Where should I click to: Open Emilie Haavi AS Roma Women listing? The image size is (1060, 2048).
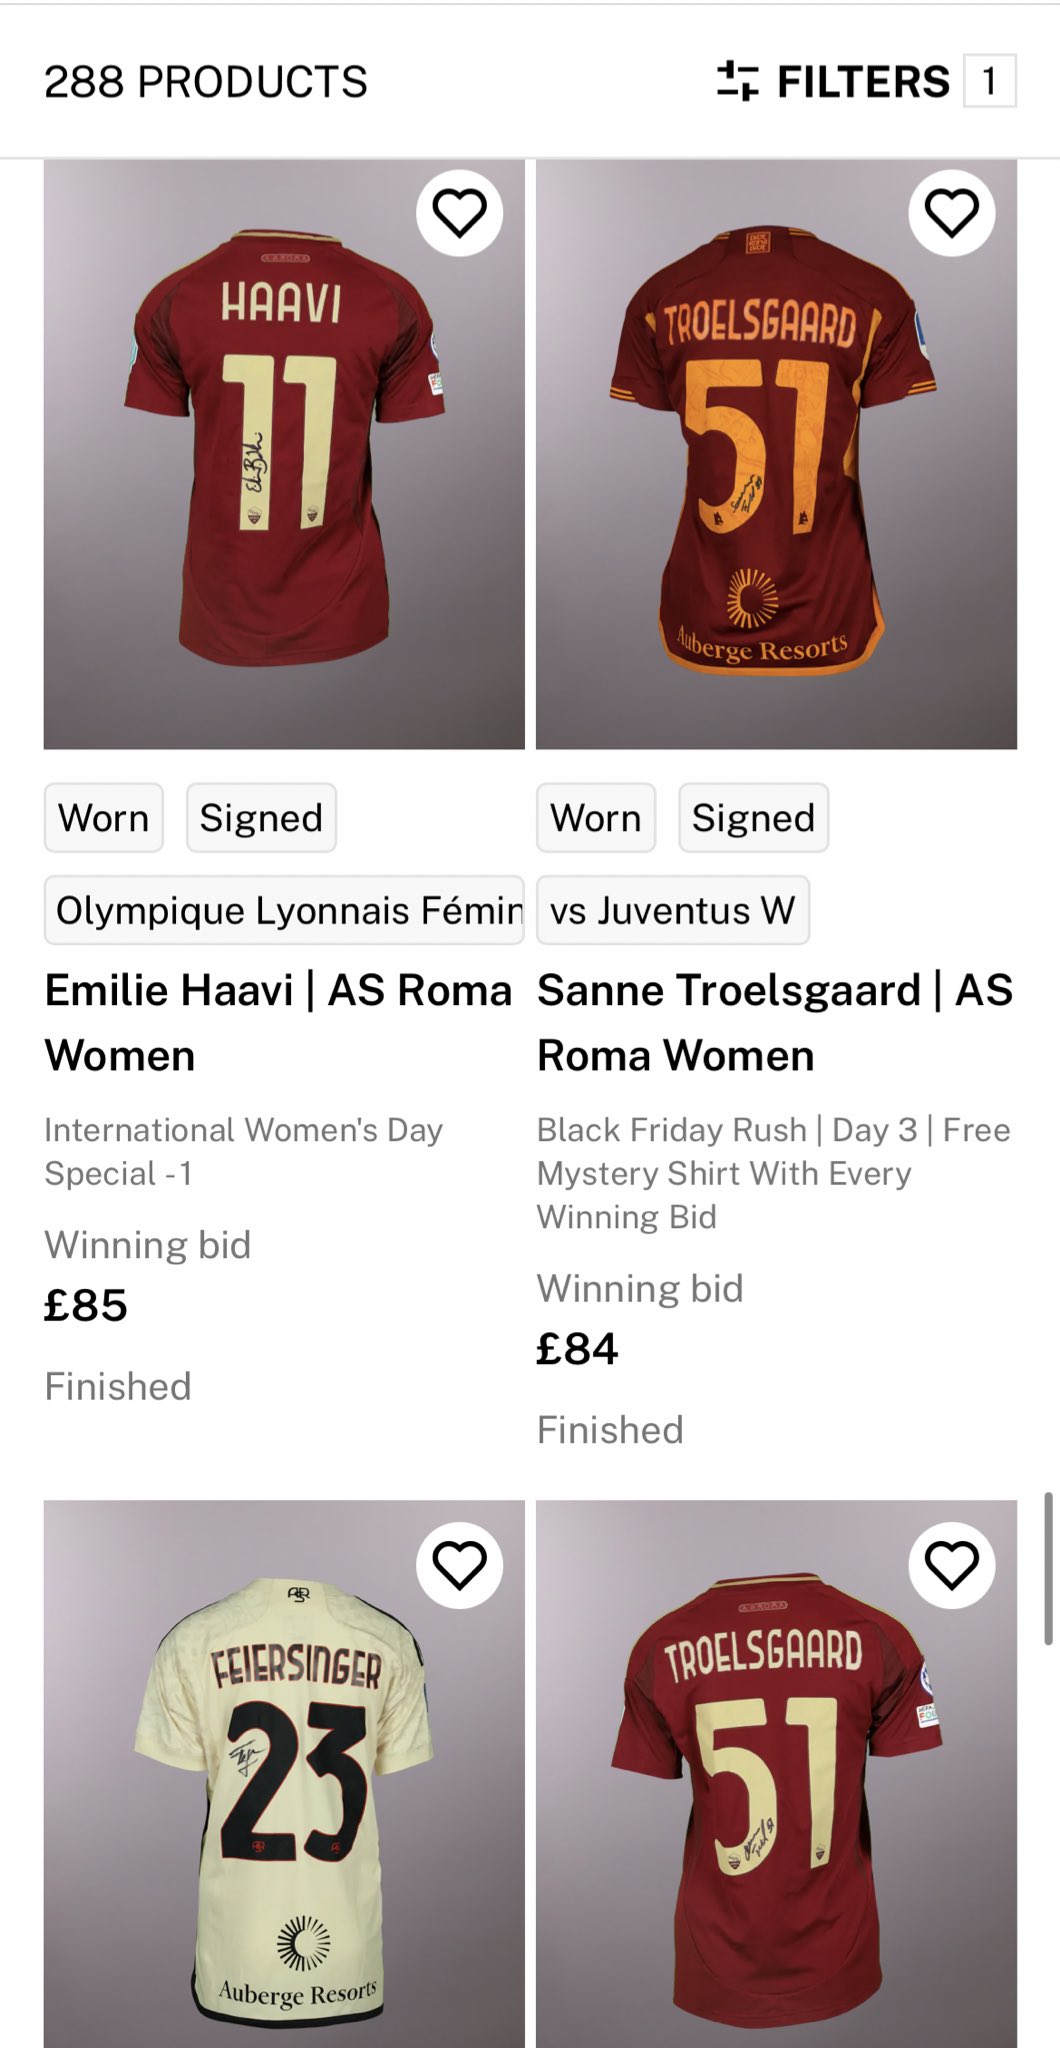point(278,1022)
